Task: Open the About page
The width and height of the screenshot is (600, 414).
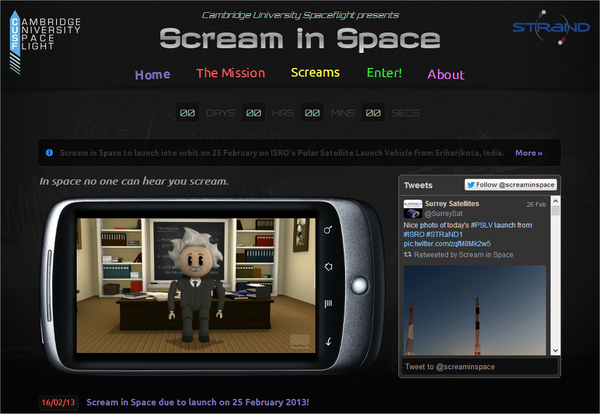Action: click(446, 74)
